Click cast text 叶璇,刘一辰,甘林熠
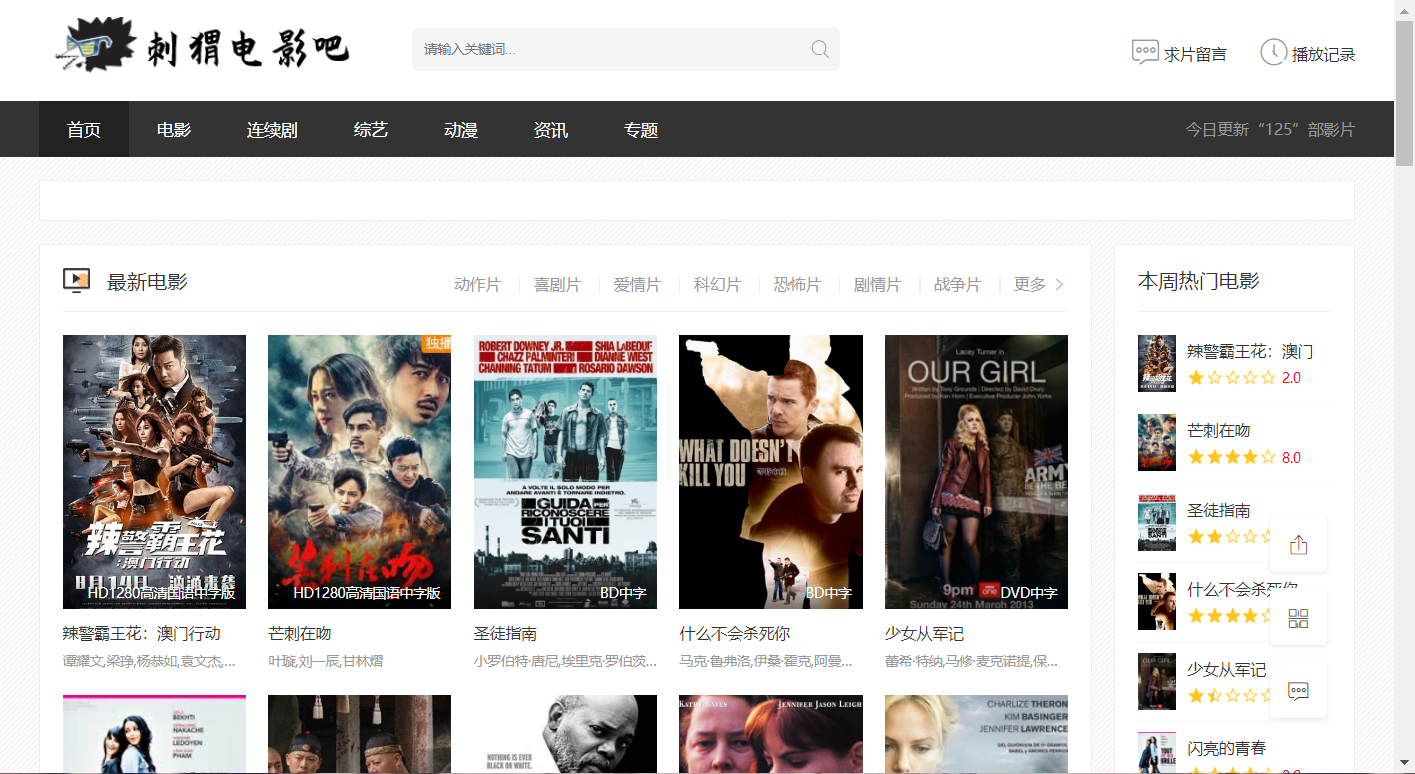 326,661
